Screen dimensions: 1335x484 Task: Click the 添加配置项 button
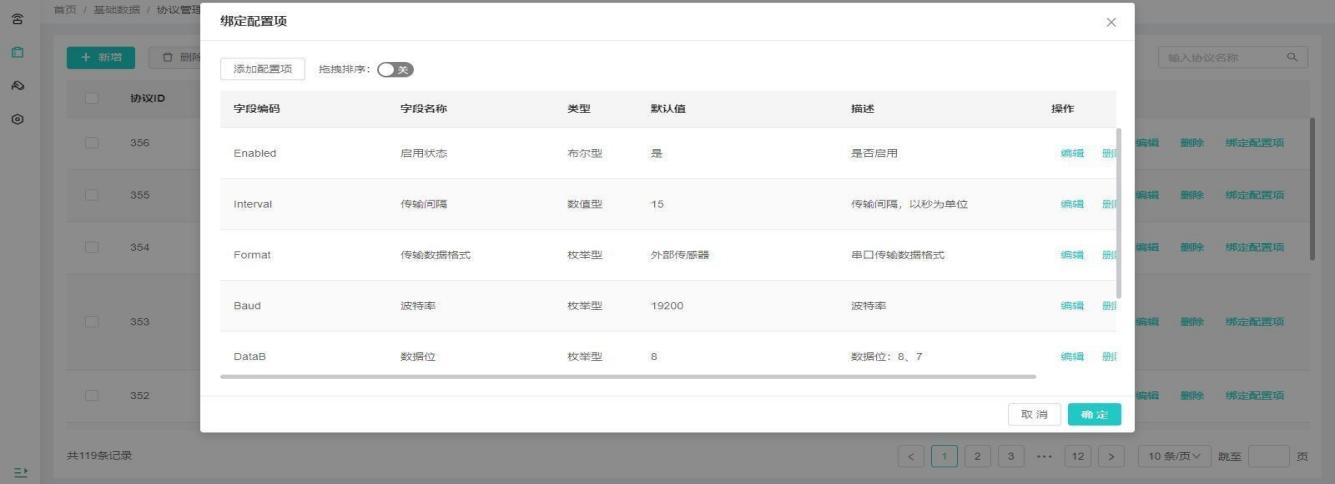click(262, 69)
